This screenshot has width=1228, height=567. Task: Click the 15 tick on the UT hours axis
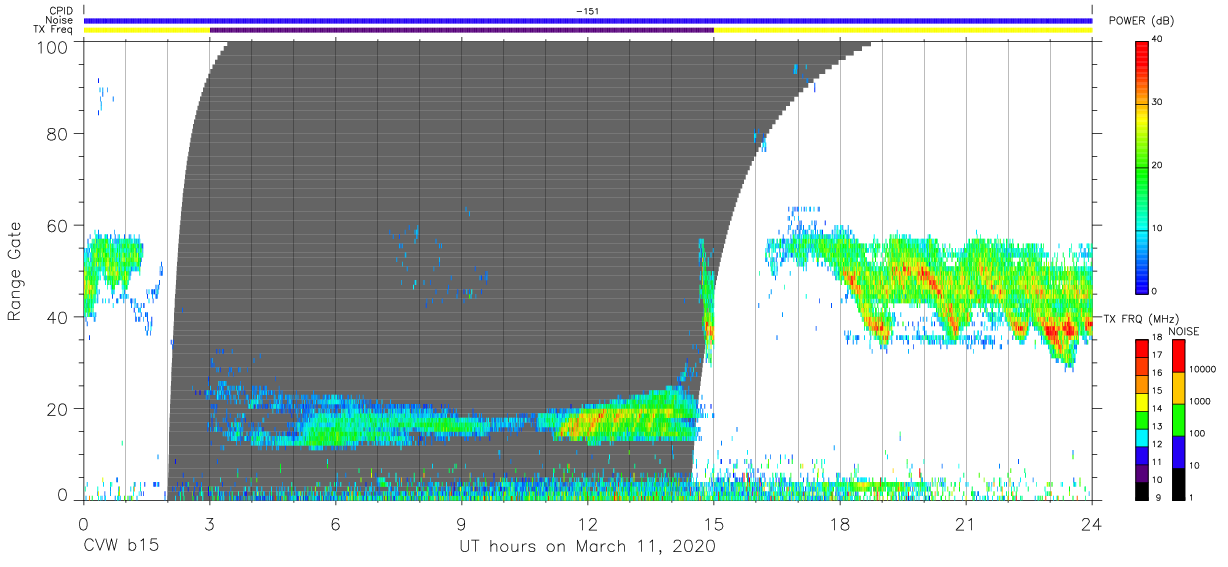pos(713,524)
